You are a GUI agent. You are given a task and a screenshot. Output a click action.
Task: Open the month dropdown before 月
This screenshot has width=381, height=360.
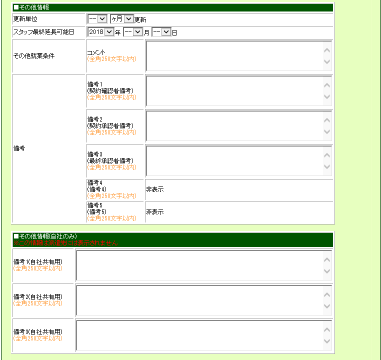click(x=133, y=32)
